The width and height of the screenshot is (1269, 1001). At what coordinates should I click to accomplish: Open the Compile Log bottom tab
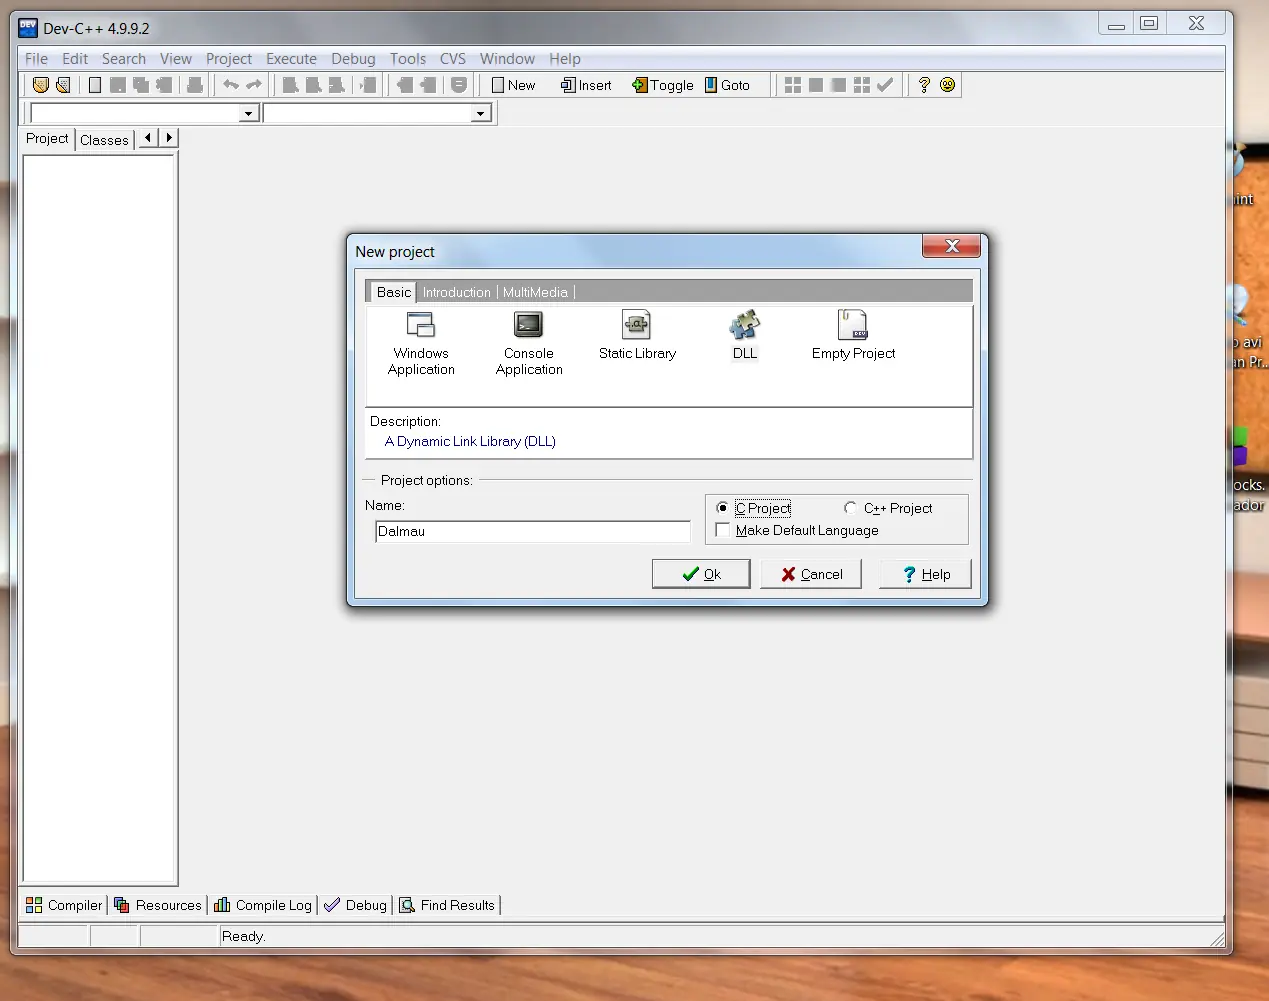click(x=263, y=905)
